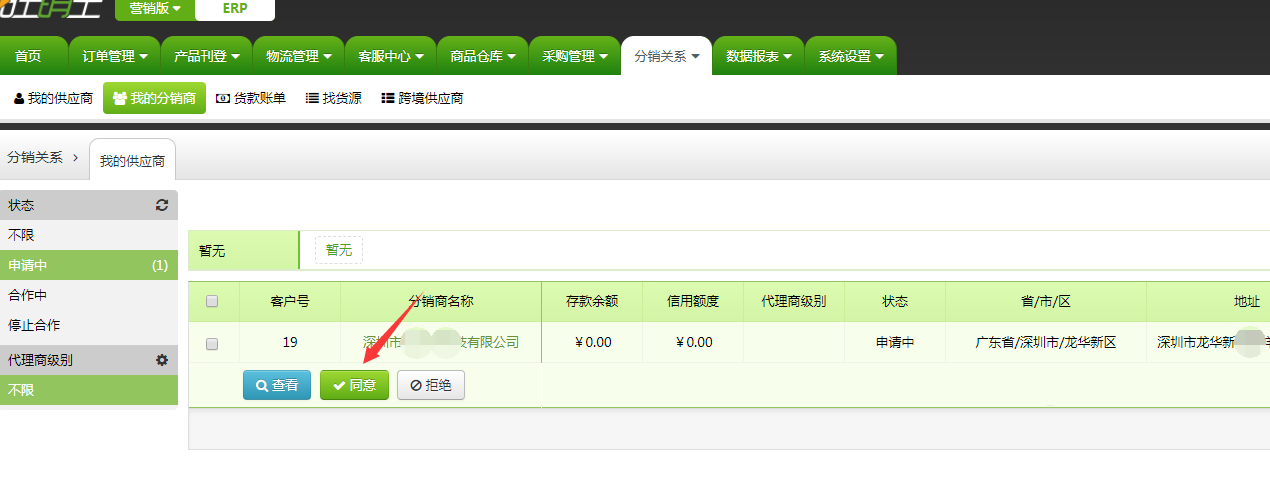1270x485 pixels.
Task: Tick the checkbox for customer row 19
Action: [212, 343]
